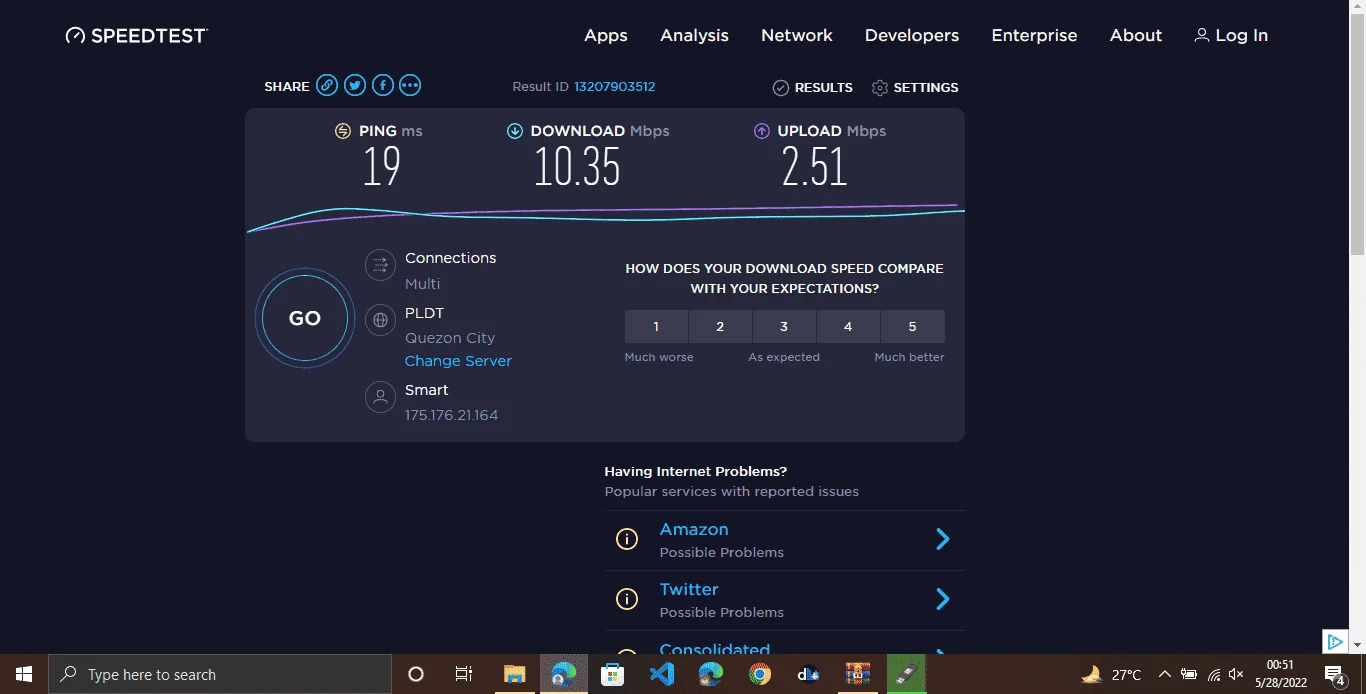Copy the result link via share link icon
The image size is (1366, 694).
tap(327, 86)
